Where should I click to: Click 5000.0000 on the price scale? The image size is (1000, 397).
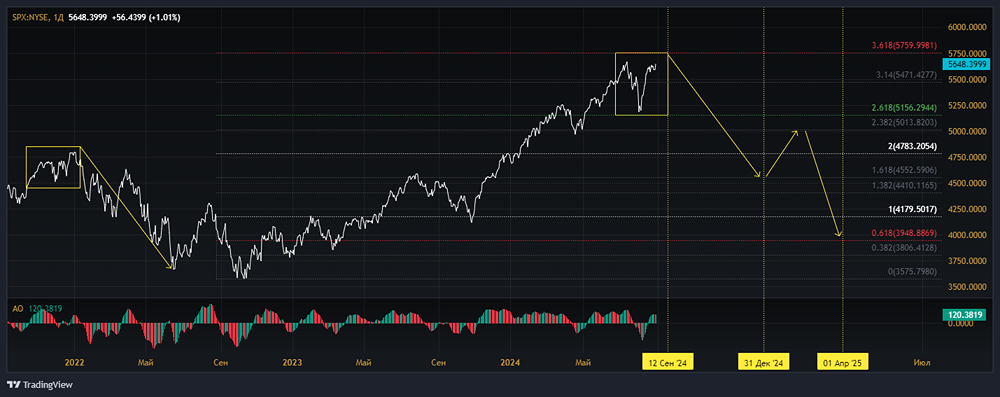(967, 131)
